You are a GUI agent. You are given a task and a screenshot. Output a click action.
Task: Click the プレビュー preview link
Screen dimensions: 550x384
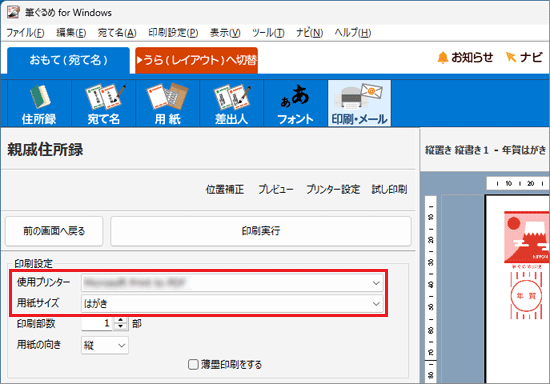coord(276,190)
